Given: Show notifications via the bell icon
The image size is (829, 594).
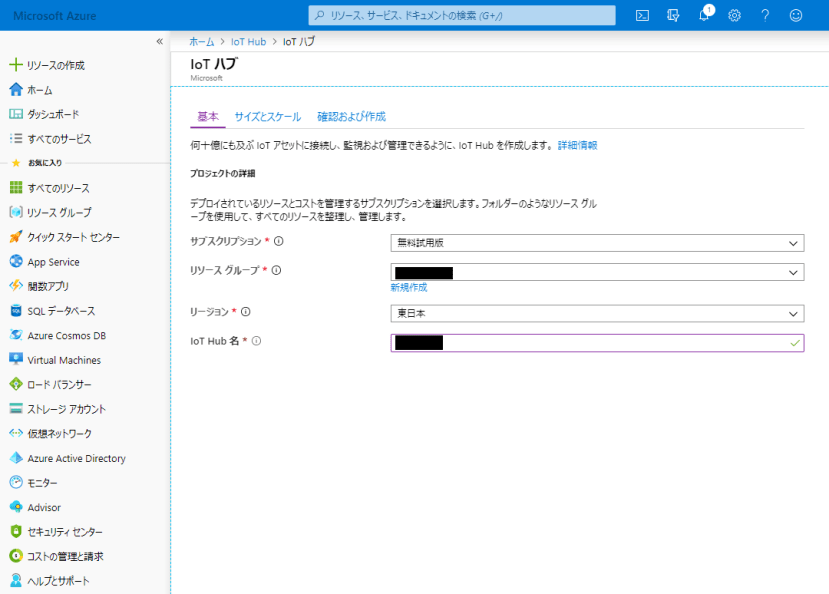Looking at the screenshot, I should click(705, 14).
